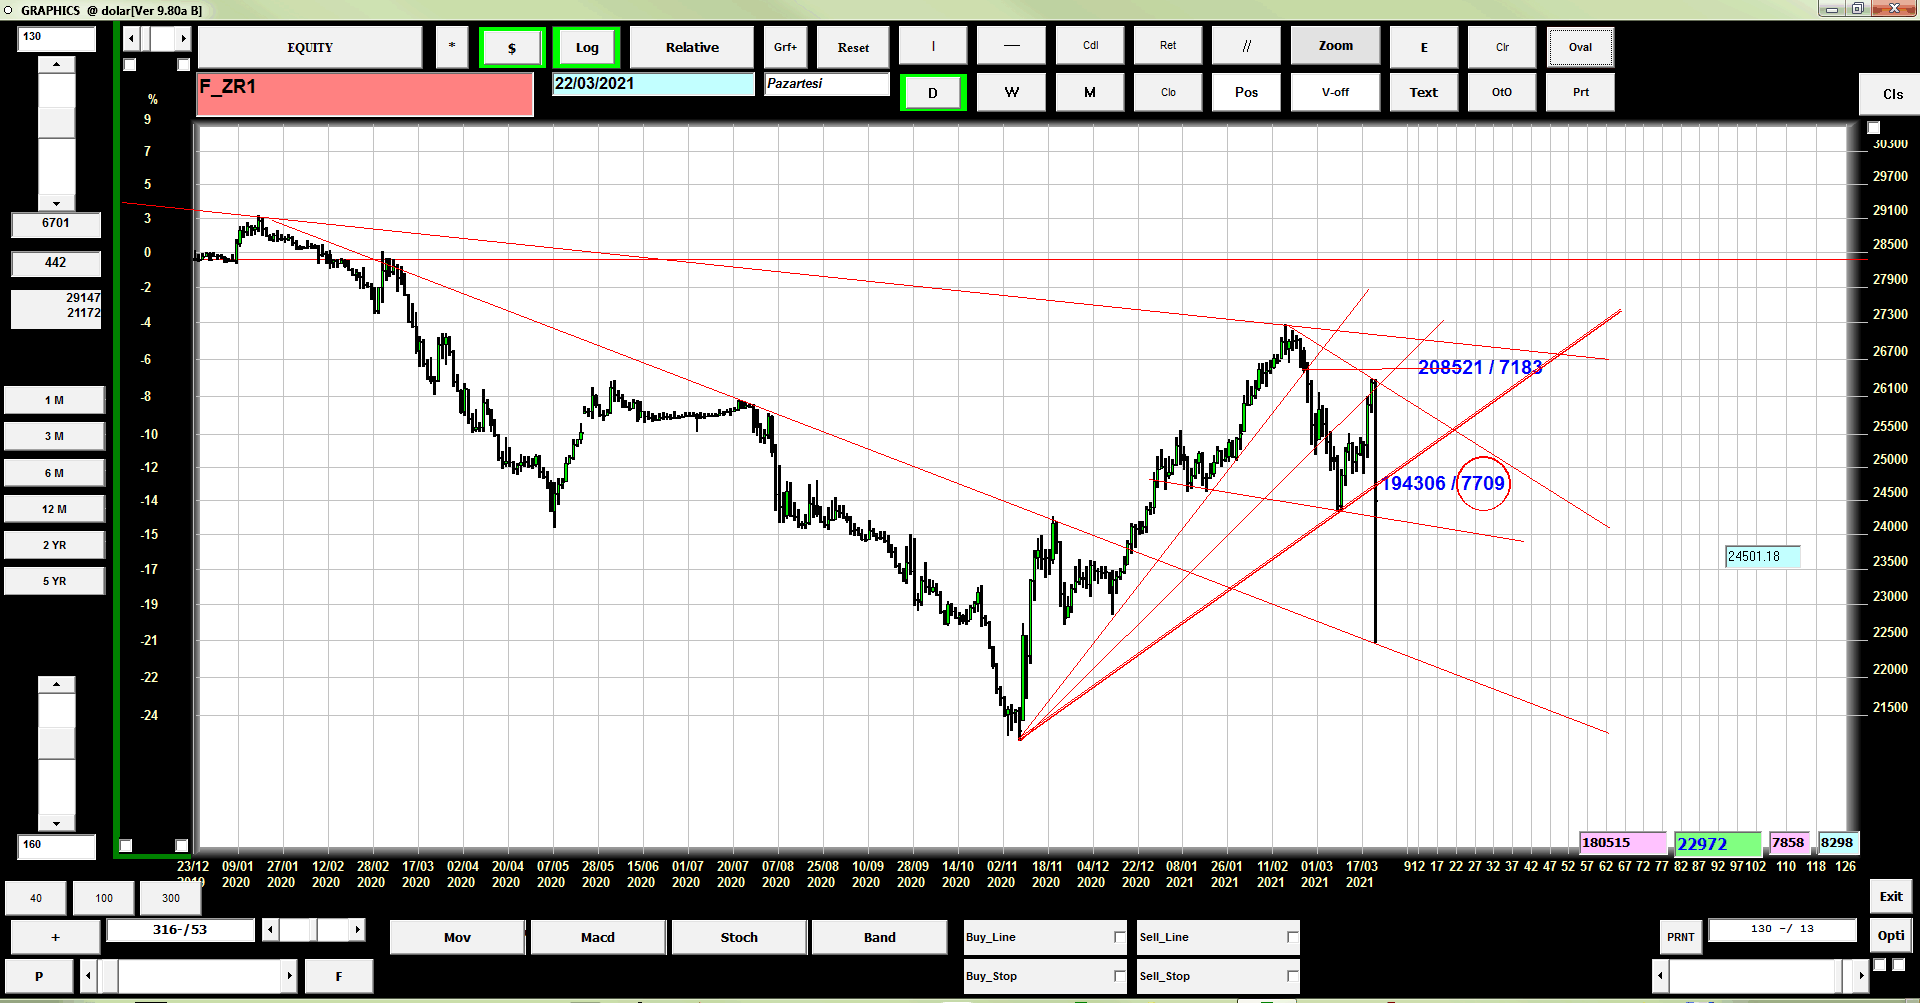
Task: Select the horizontal line drawing tool
Action: point(1011,46)
